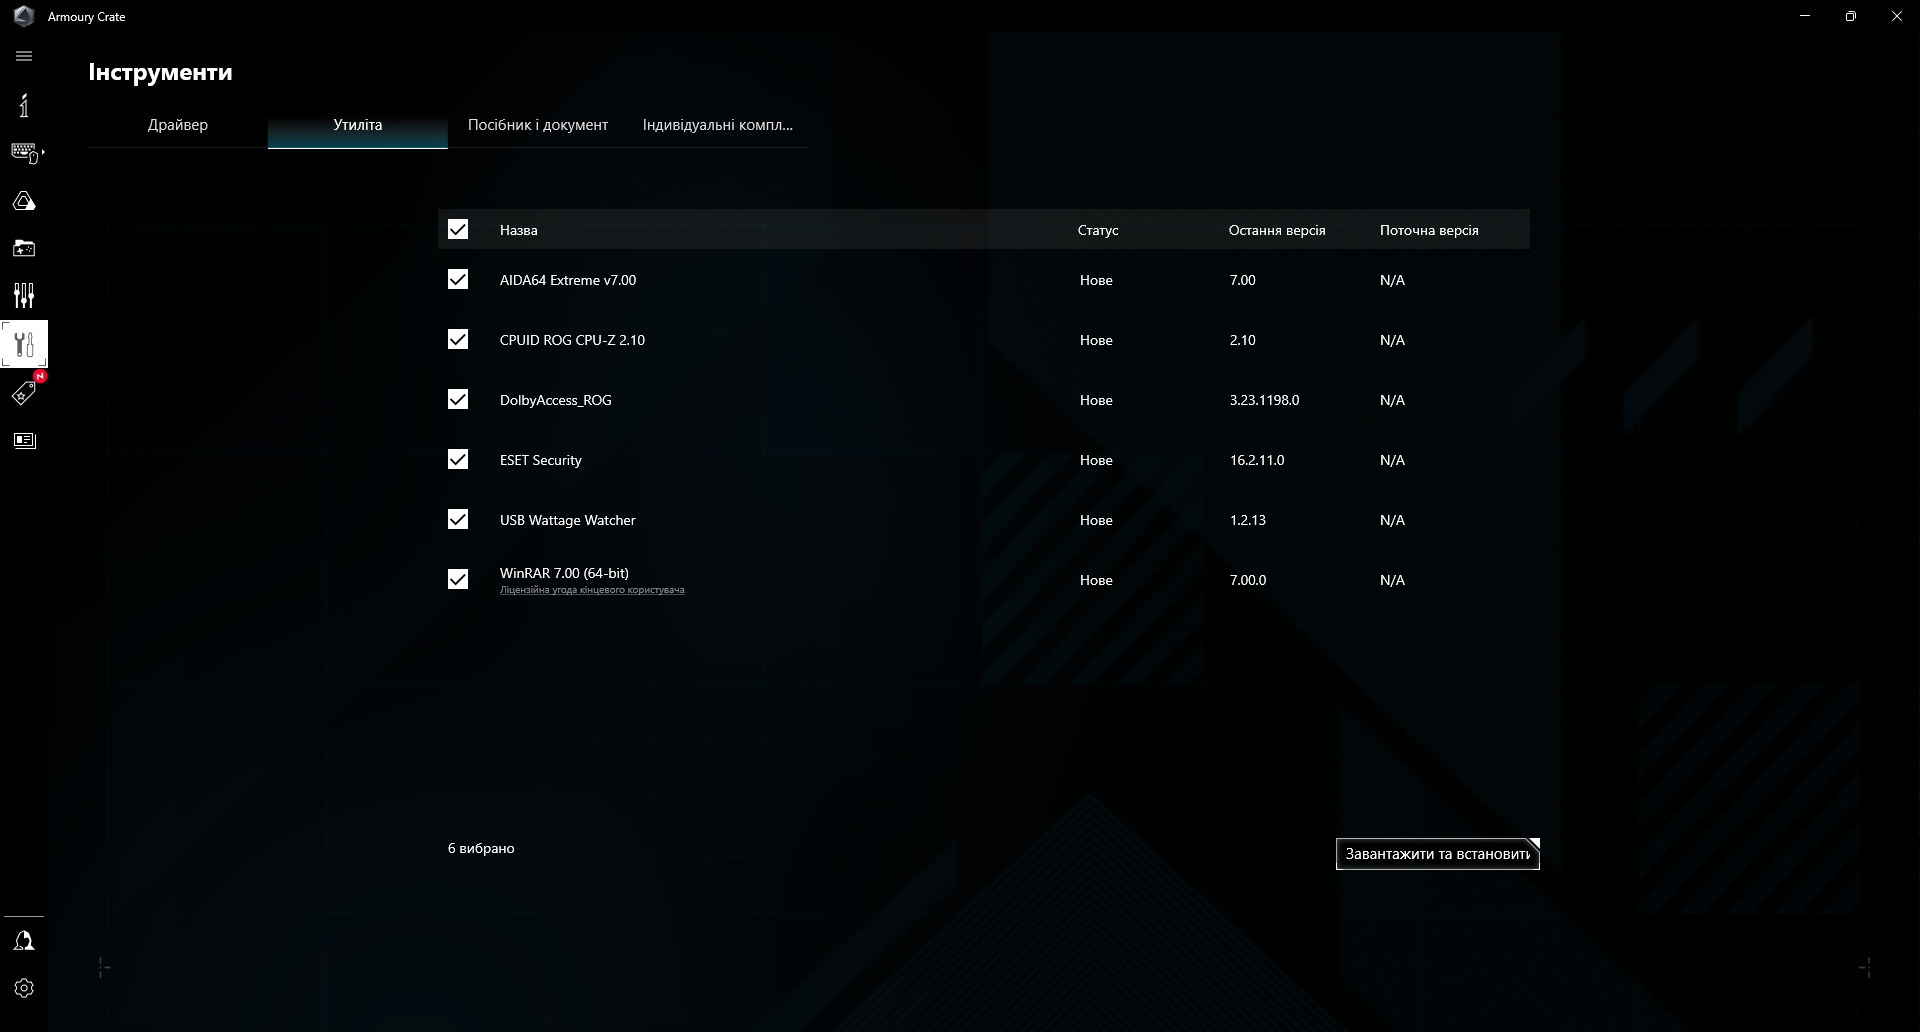1920x1032 pixels.
Task: Click the USB Wattage Watcher name
Action: click(568, 520)
